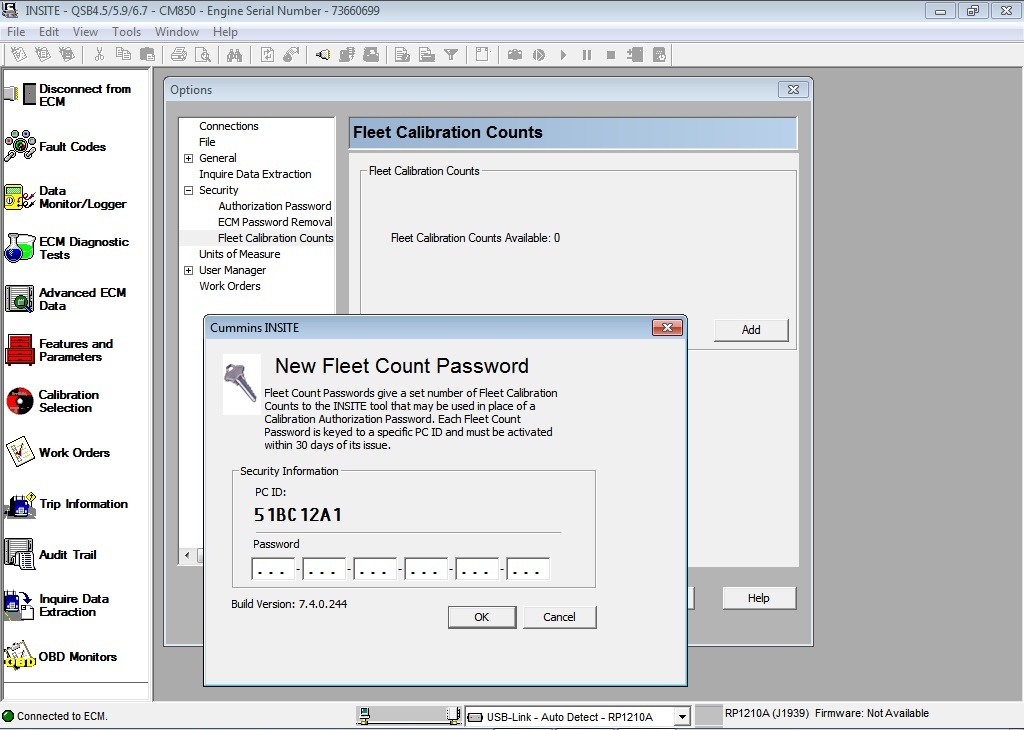This screenshot has height=730, width=1024.
Task: Click the Stop toolbar button
Action: click(x=611, y=55)
